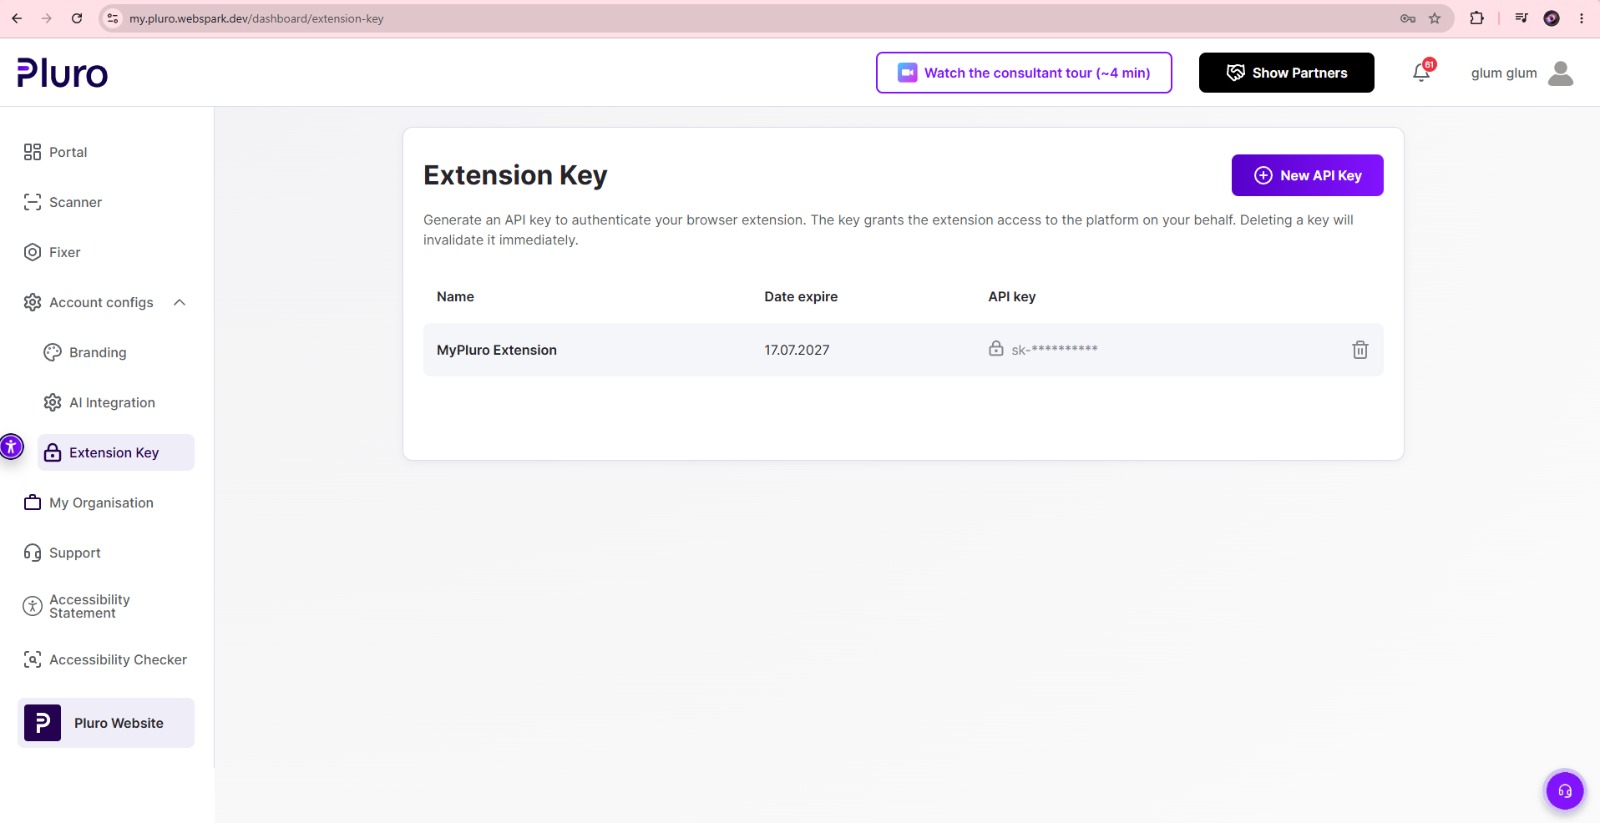Visit the Pluro Website link

coord(106,723)
